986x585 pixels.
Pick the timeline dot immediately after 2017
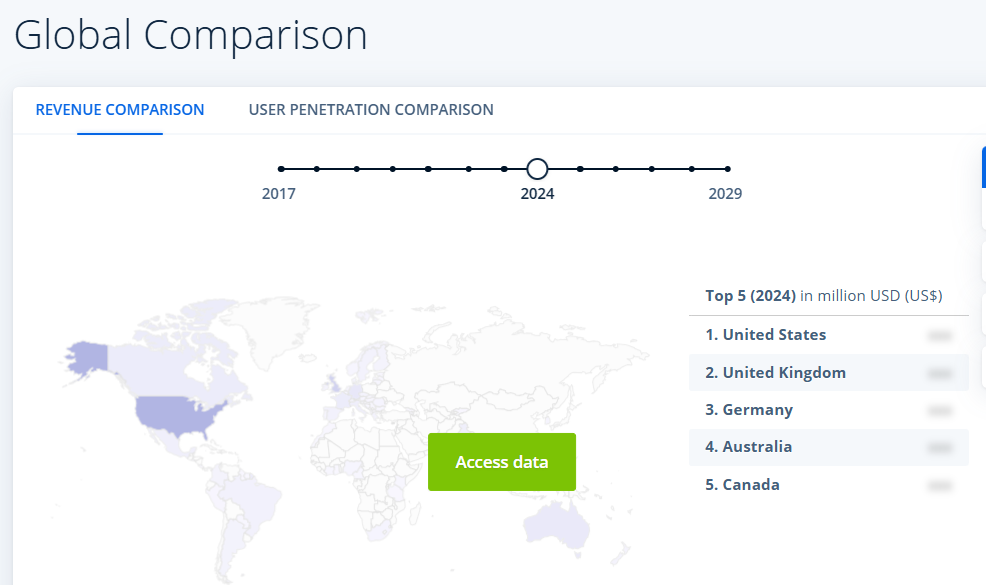coord(317,169)
